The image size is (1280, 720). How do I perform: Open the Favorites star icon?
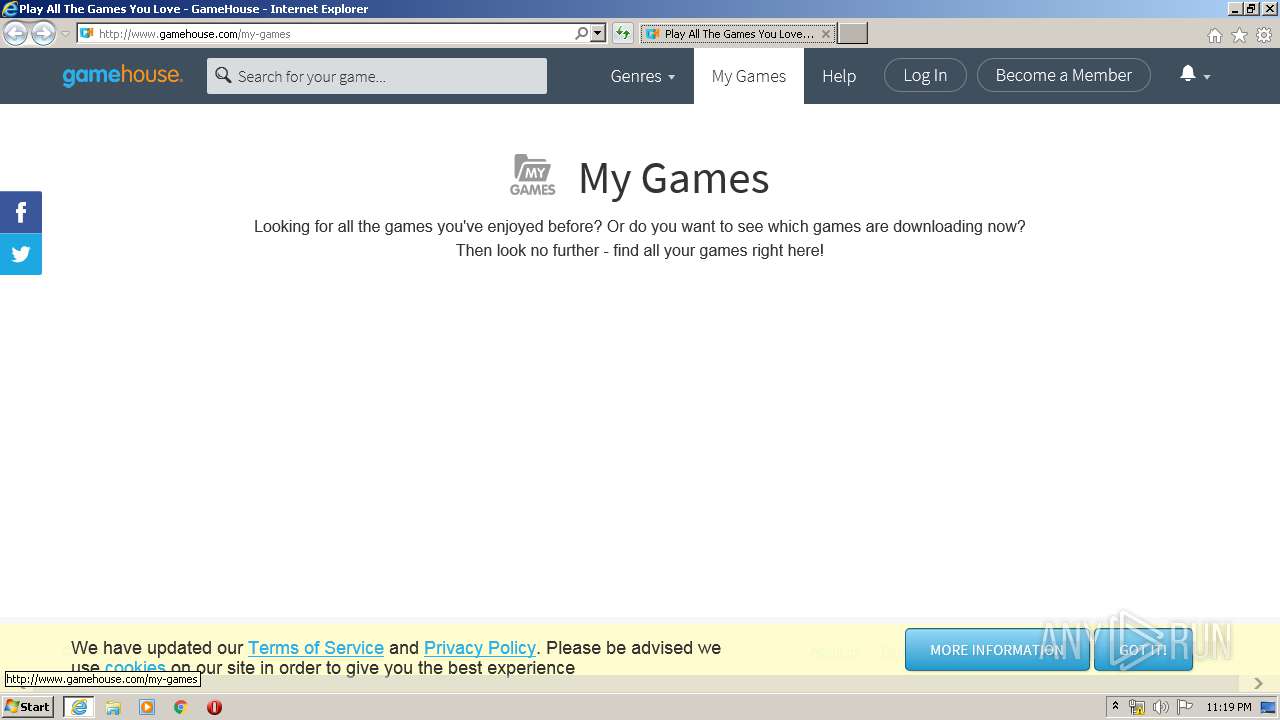point(1239,35)
